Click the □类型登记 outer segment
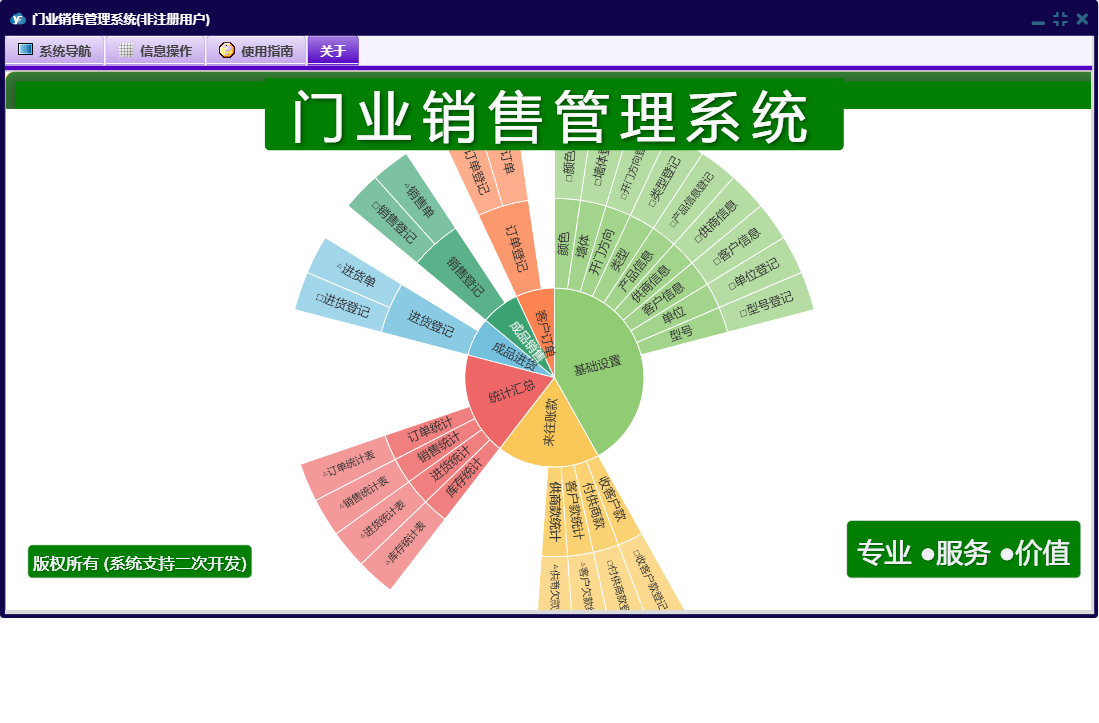The image size is (1099, 723). pyautogui.click(x=664, y=181)
